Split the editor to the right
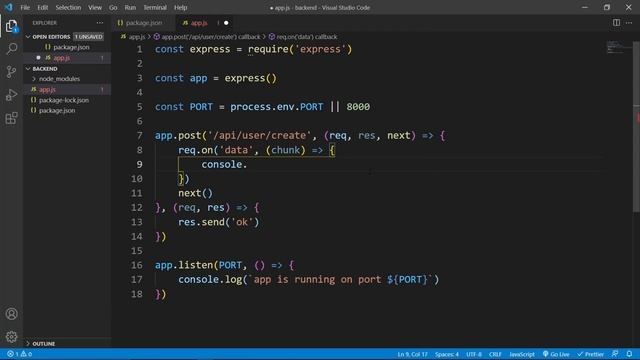 [616, 23]
